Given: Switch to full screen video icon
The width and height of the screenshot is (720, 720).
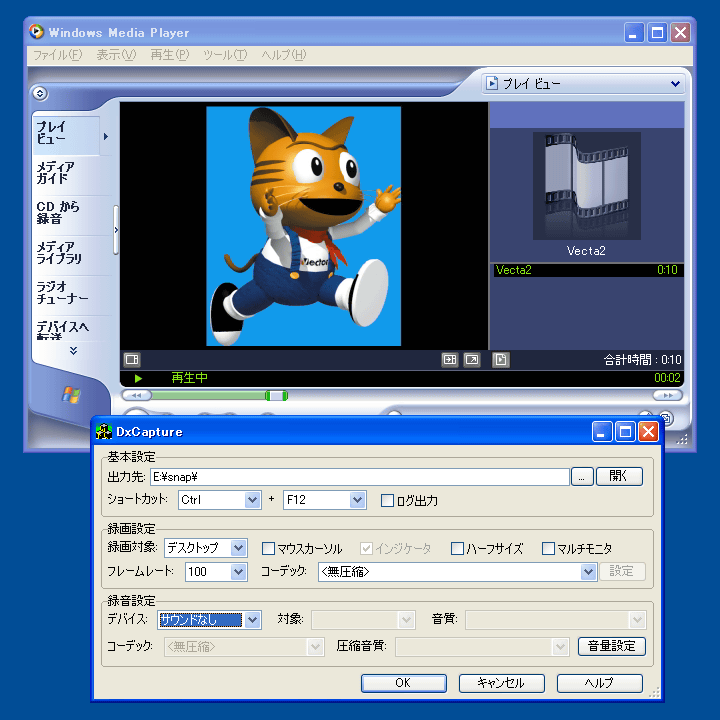Looking at the screenshot, I should [x=472, y=360].
